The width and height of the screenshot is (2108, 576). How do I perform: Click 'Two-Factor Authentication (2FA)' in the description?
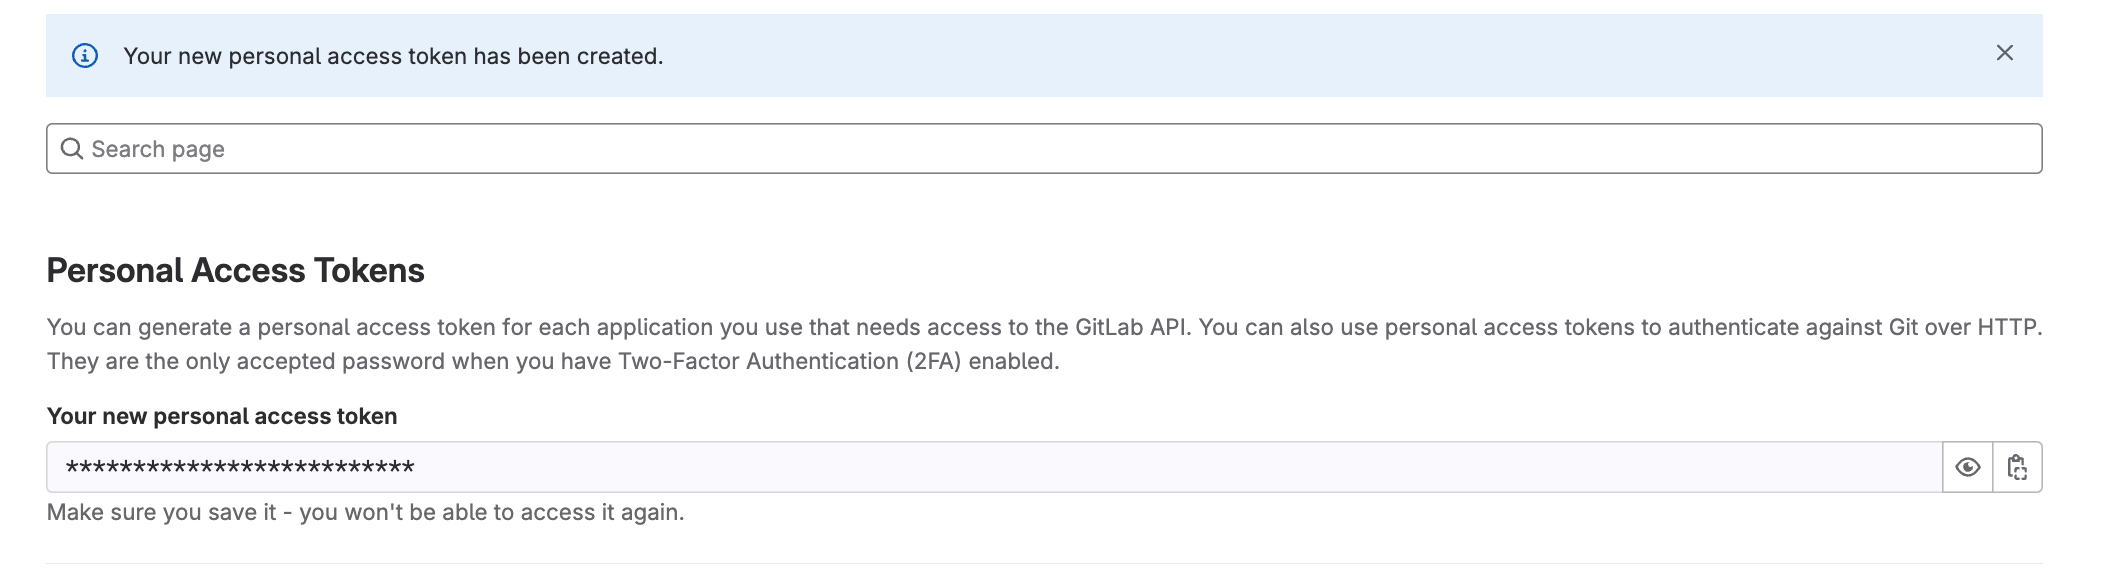point(790,361)
